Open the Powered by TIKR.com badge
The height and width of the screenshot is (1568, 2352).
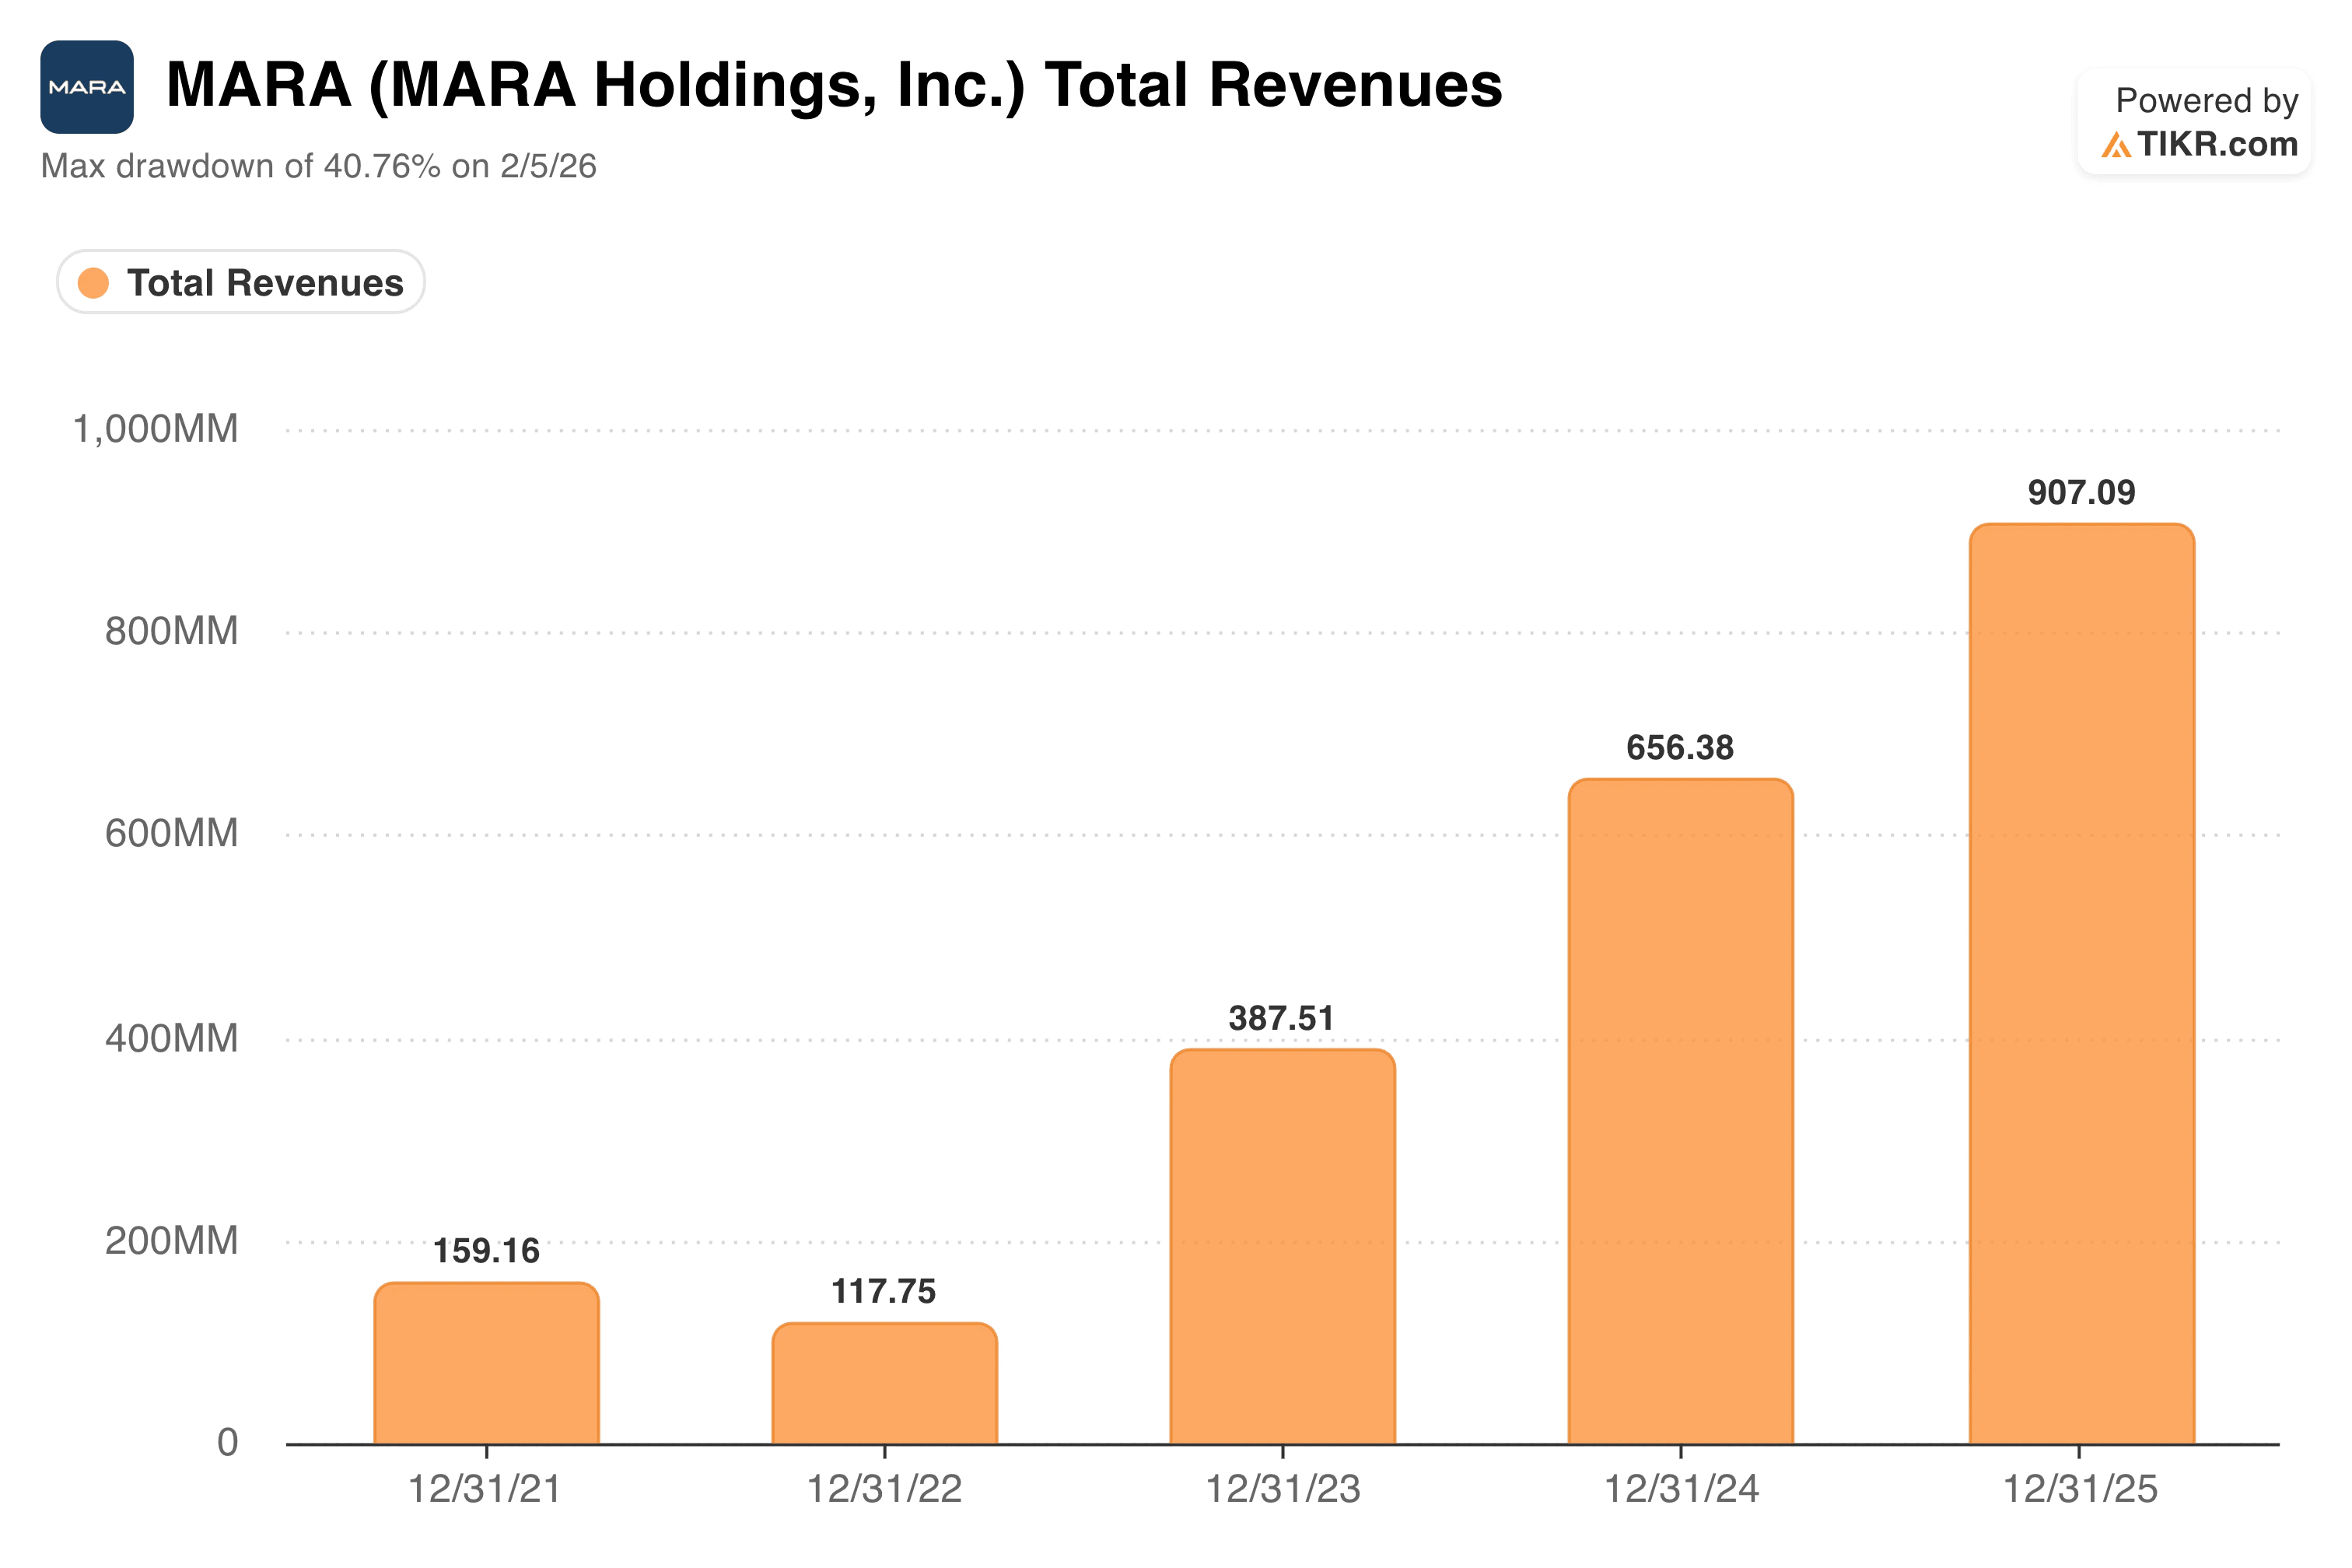click(2194, 122)
